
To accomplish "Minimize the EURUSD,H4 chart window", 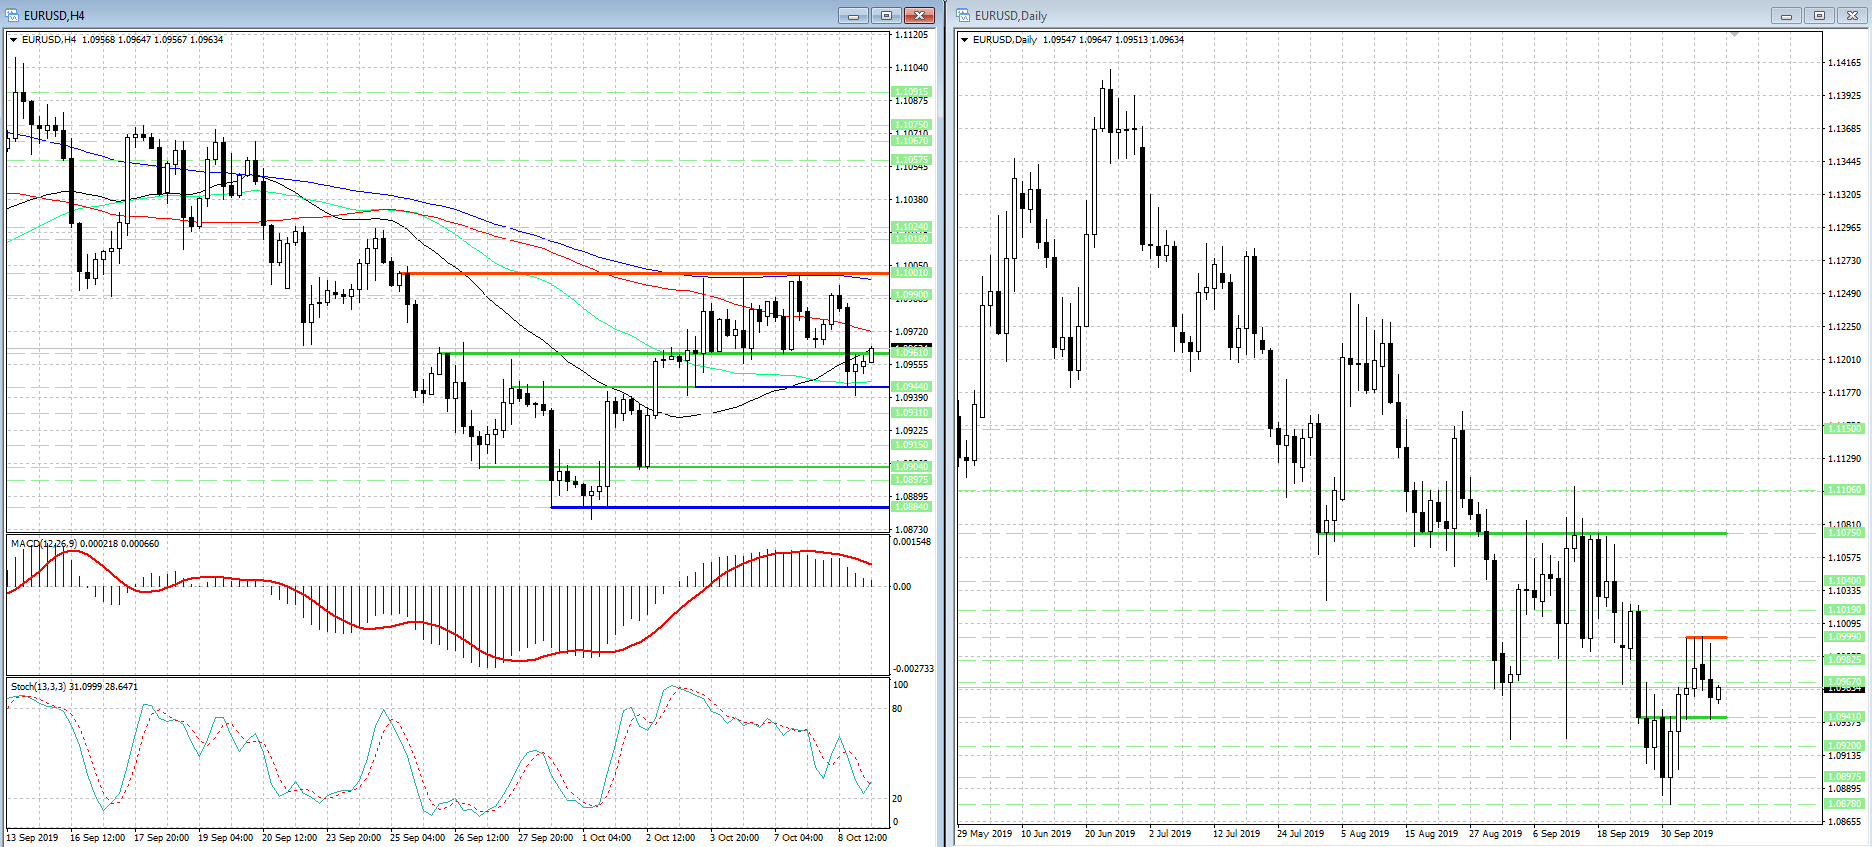I will pos(853,15).
